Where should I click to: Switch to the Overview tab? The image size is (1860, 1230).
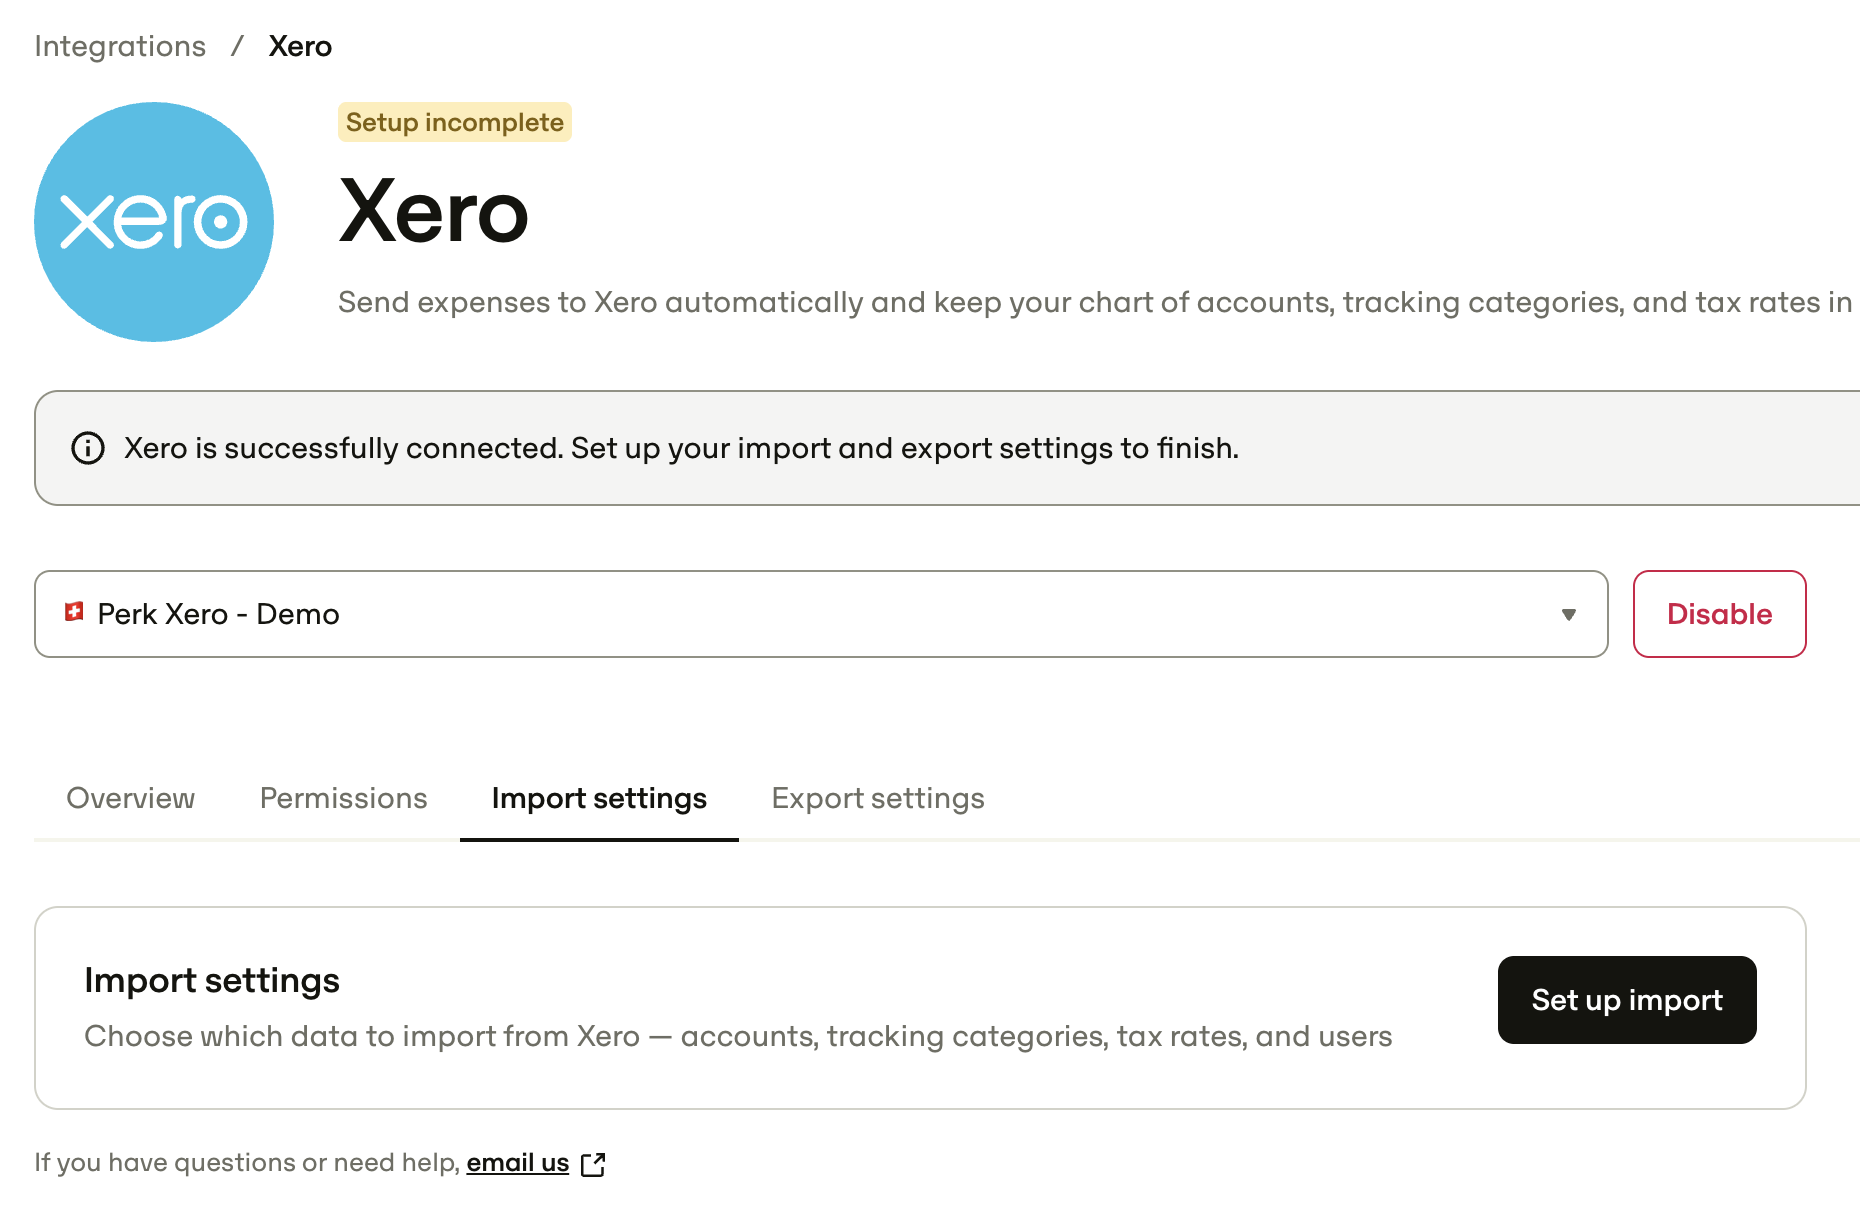point(131,798)
